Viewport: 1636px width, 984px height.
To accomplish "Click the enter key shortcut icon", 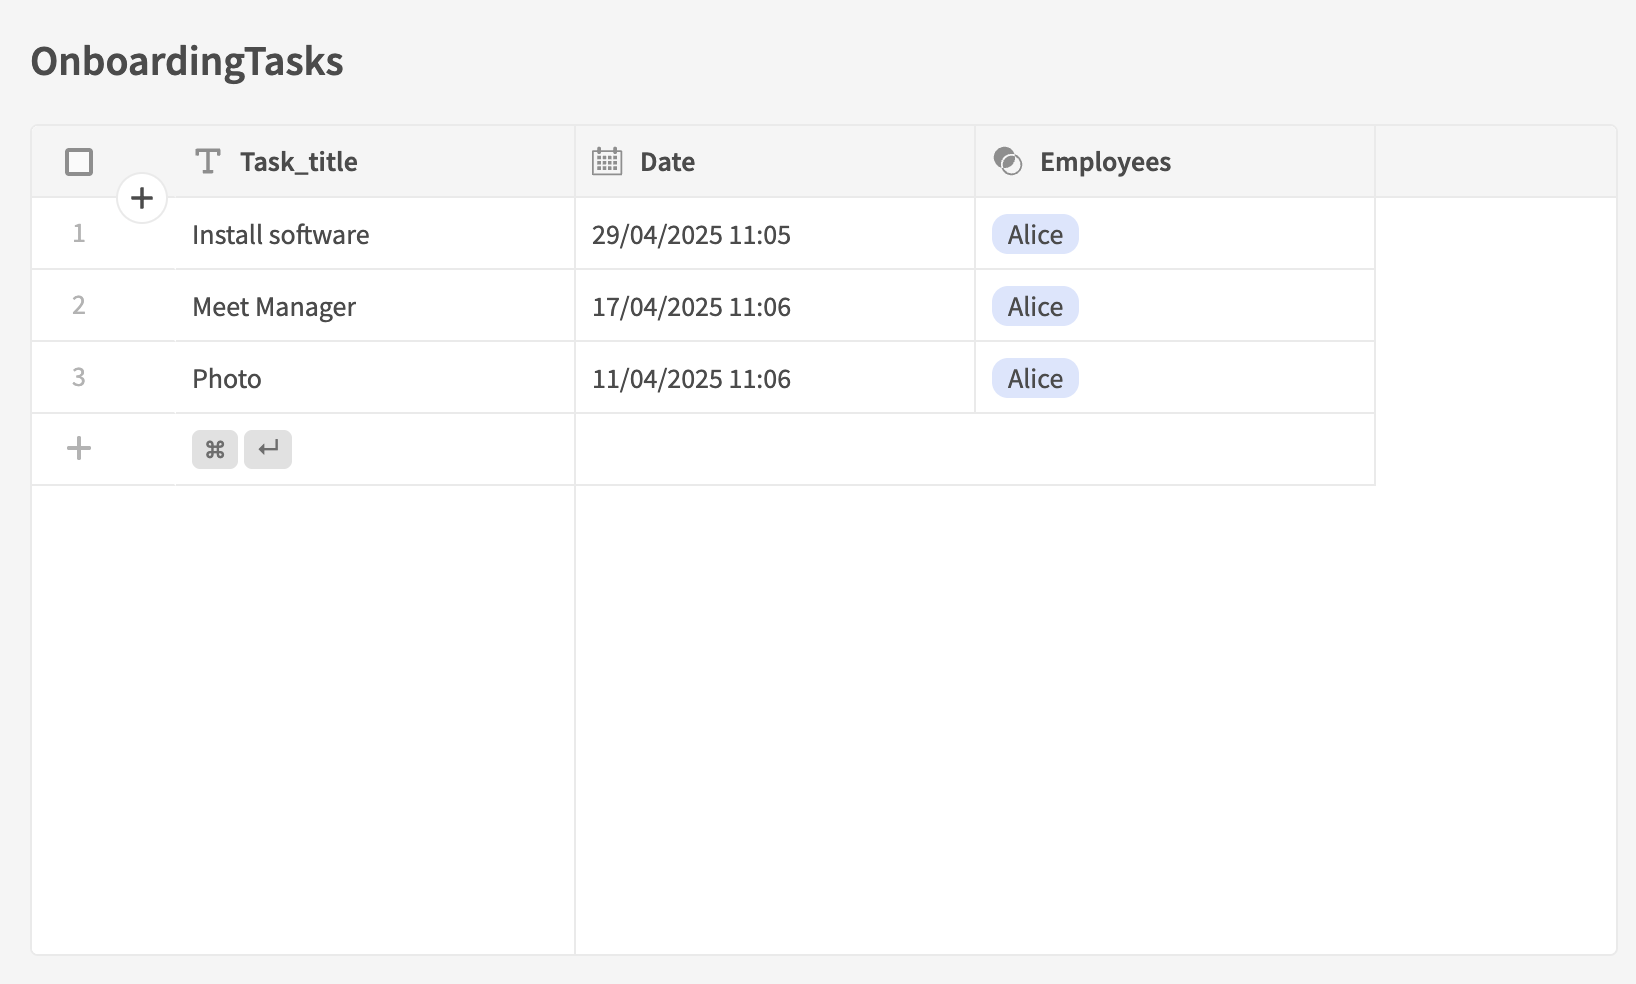I will tap(268, 450).
